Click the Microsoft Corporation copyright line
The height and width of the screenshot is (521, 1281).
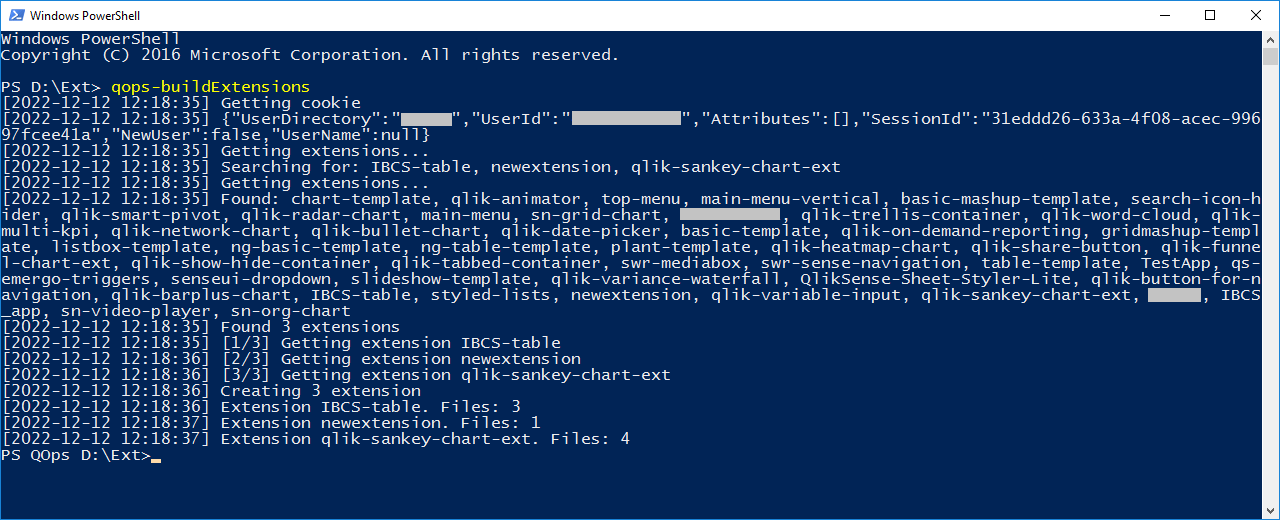click(310, 55)
